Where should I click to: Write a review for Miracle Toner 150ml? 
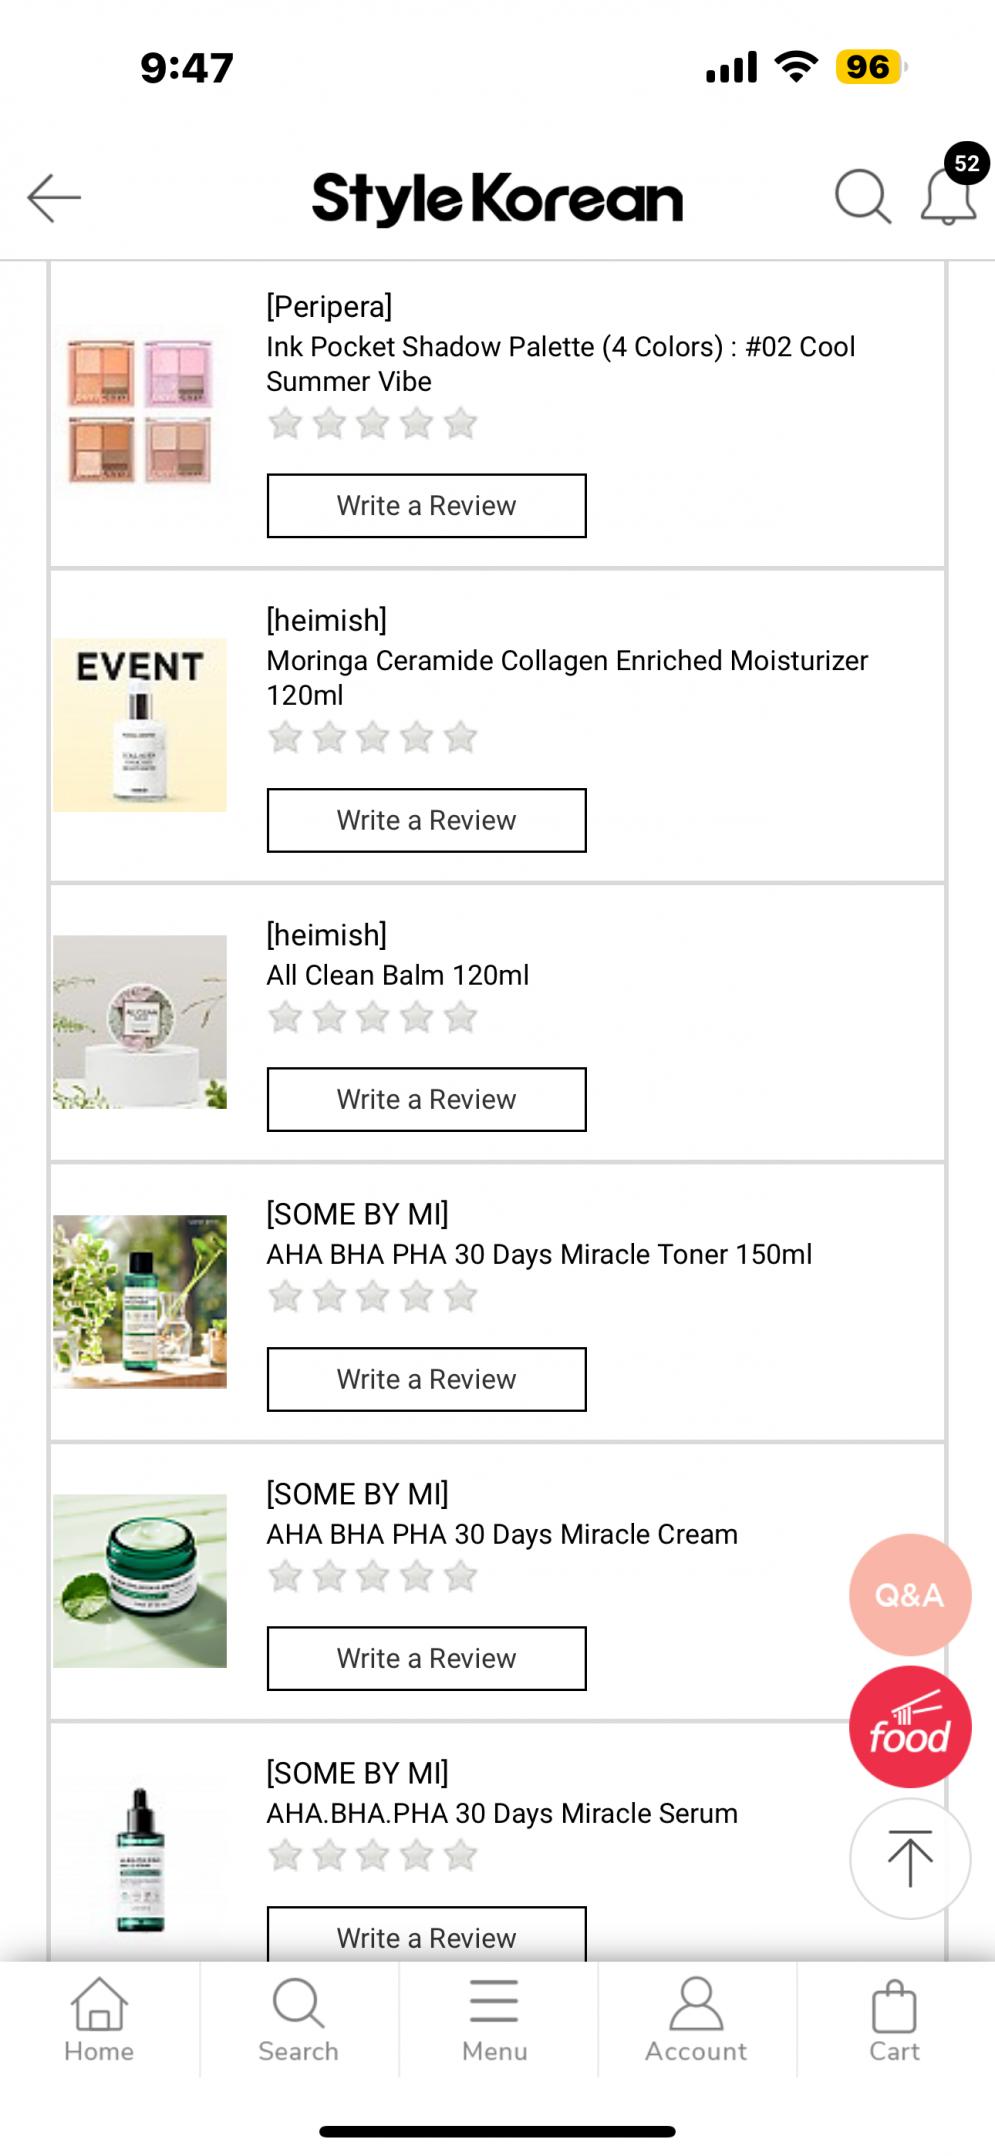click(426, 1379)
